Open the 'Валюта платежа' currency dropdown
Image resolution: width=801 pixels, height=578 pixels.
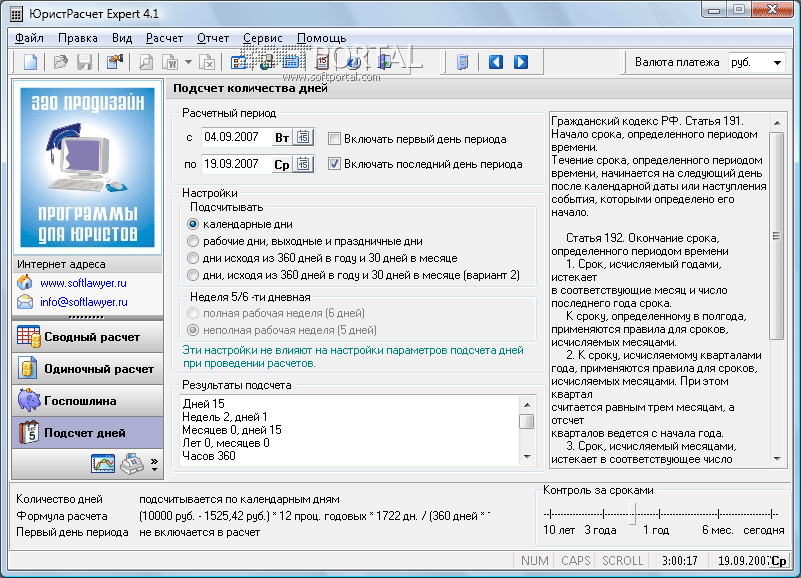point(777,62)
